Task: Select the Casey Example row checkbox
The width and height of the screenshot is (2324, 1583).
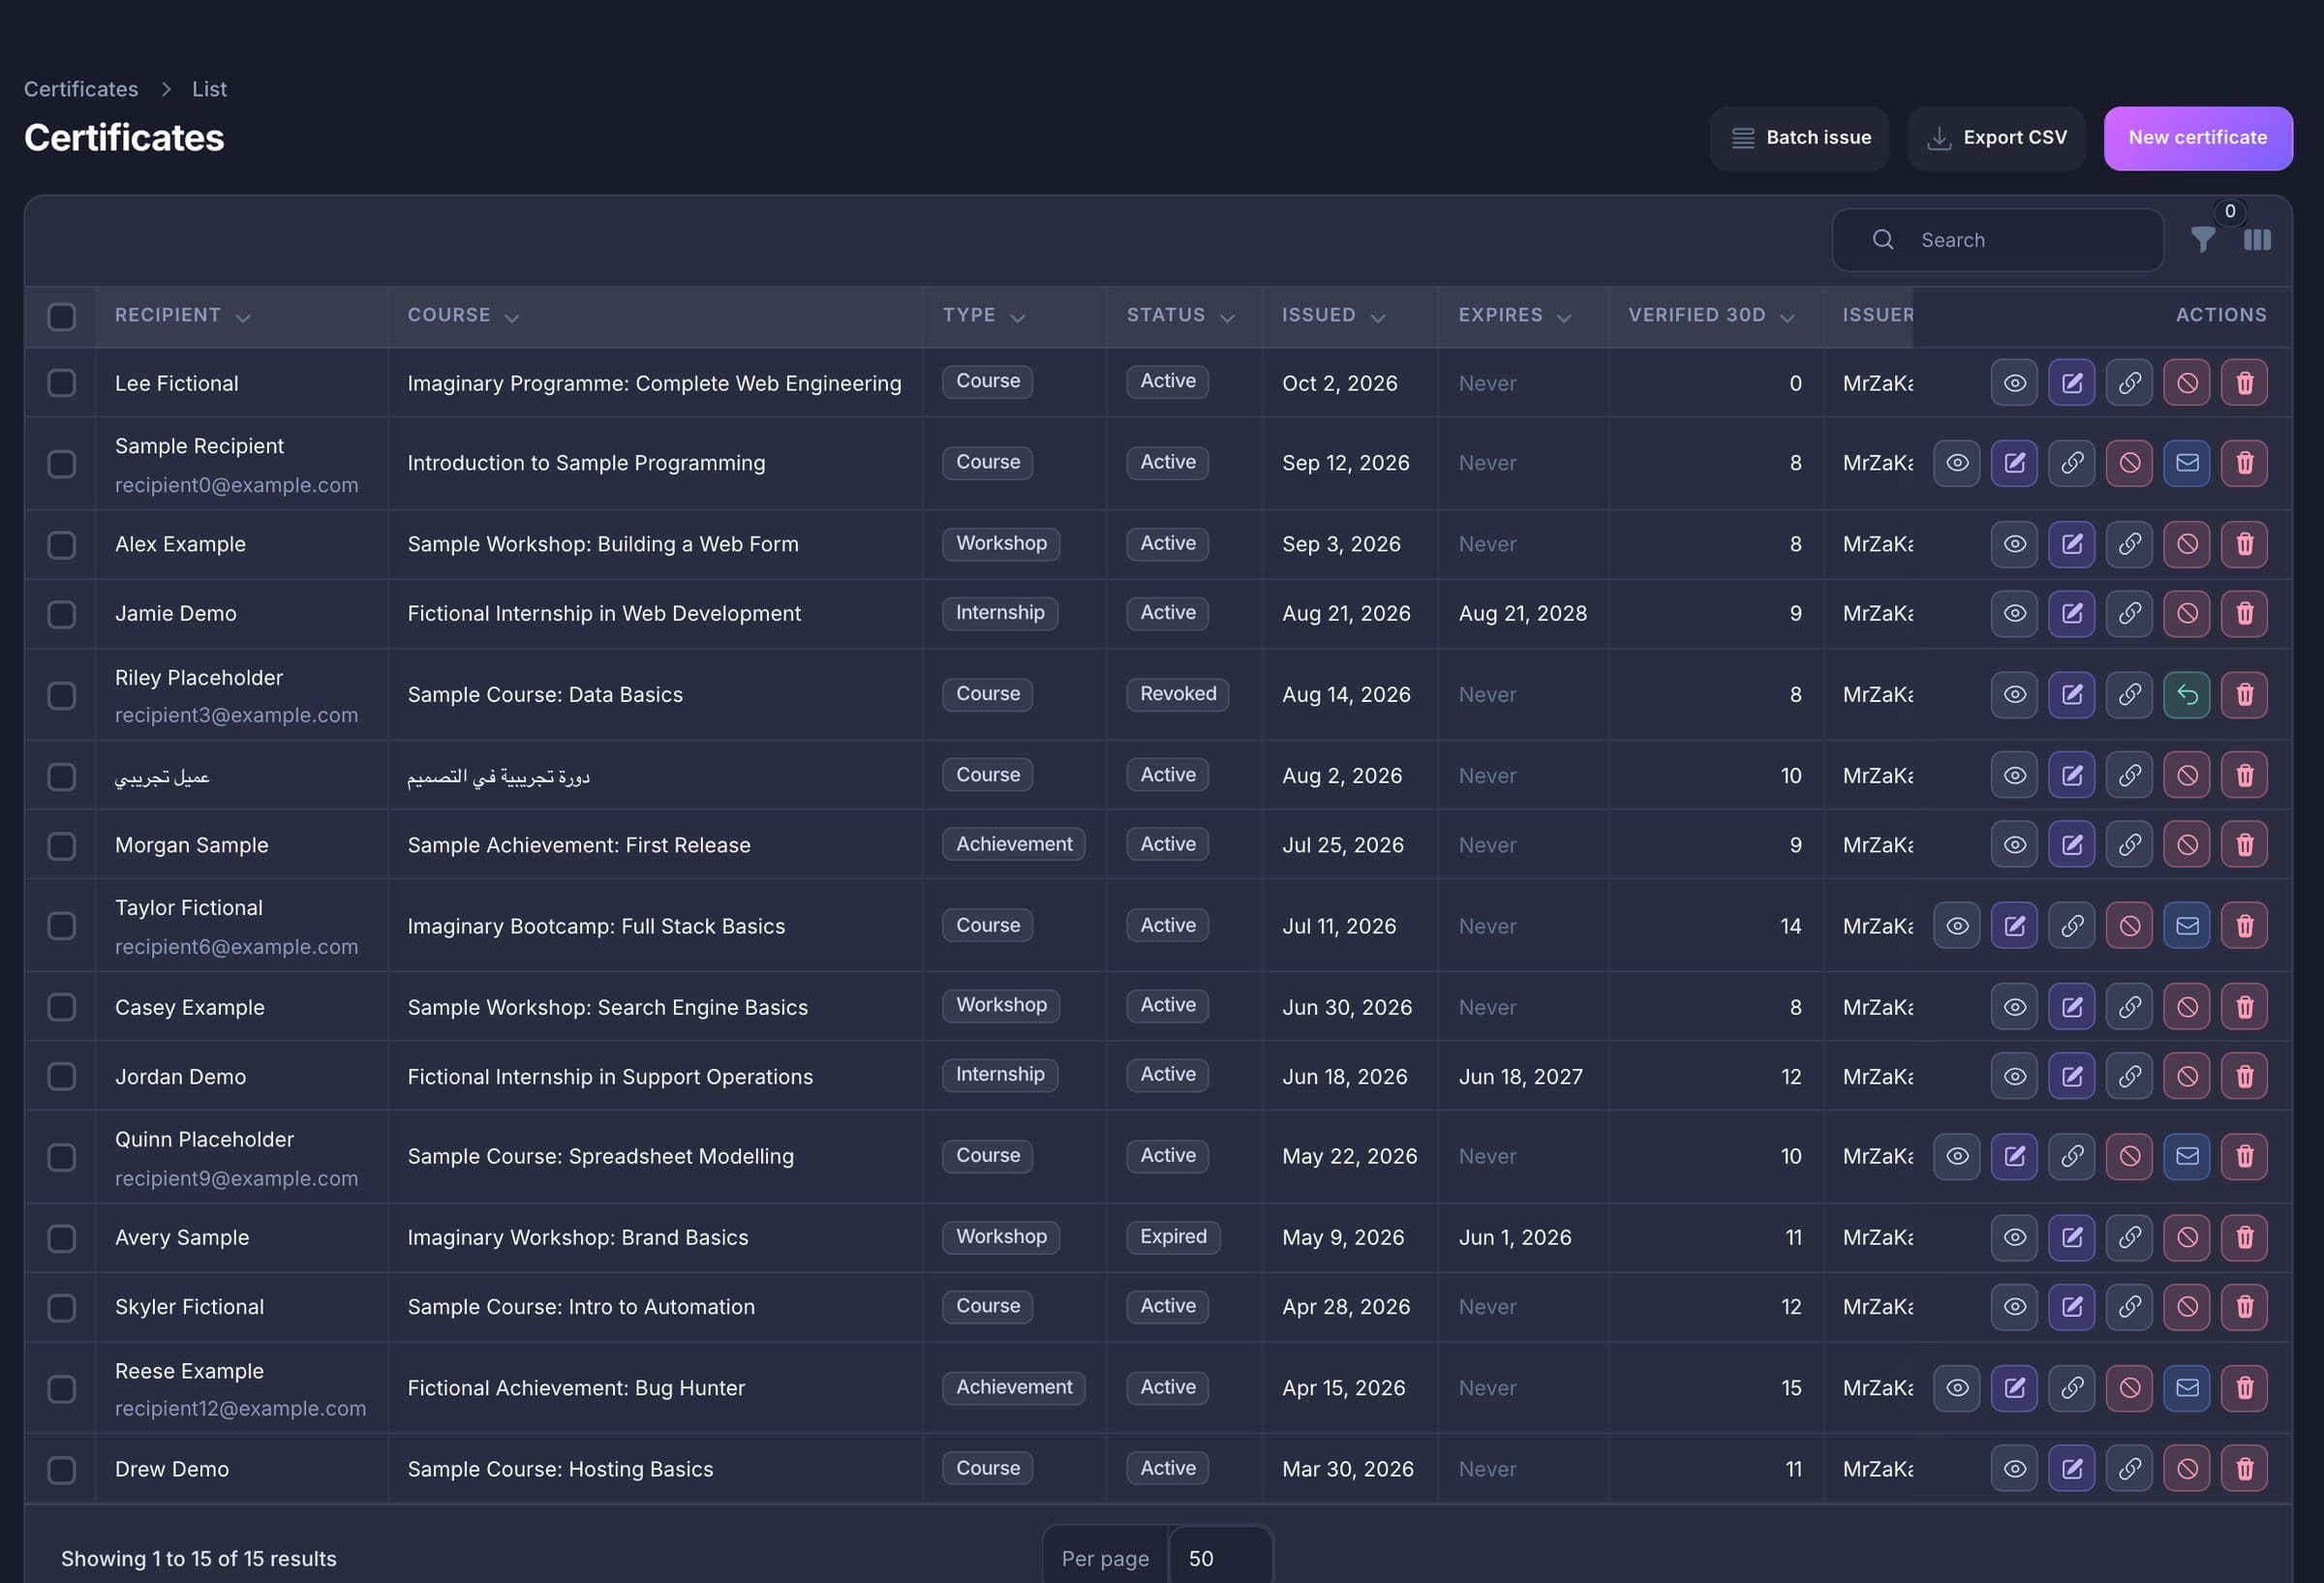Action: pyautogui.click(x=62, y=1007)
